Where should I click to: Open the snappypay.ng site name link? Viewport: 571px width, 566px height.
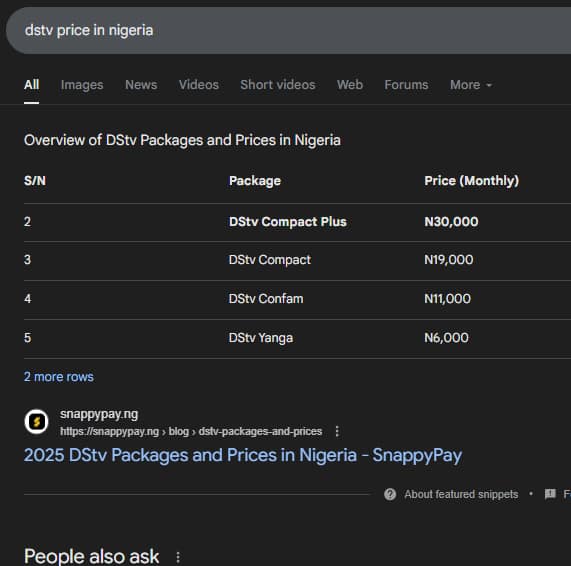(99, 414)
